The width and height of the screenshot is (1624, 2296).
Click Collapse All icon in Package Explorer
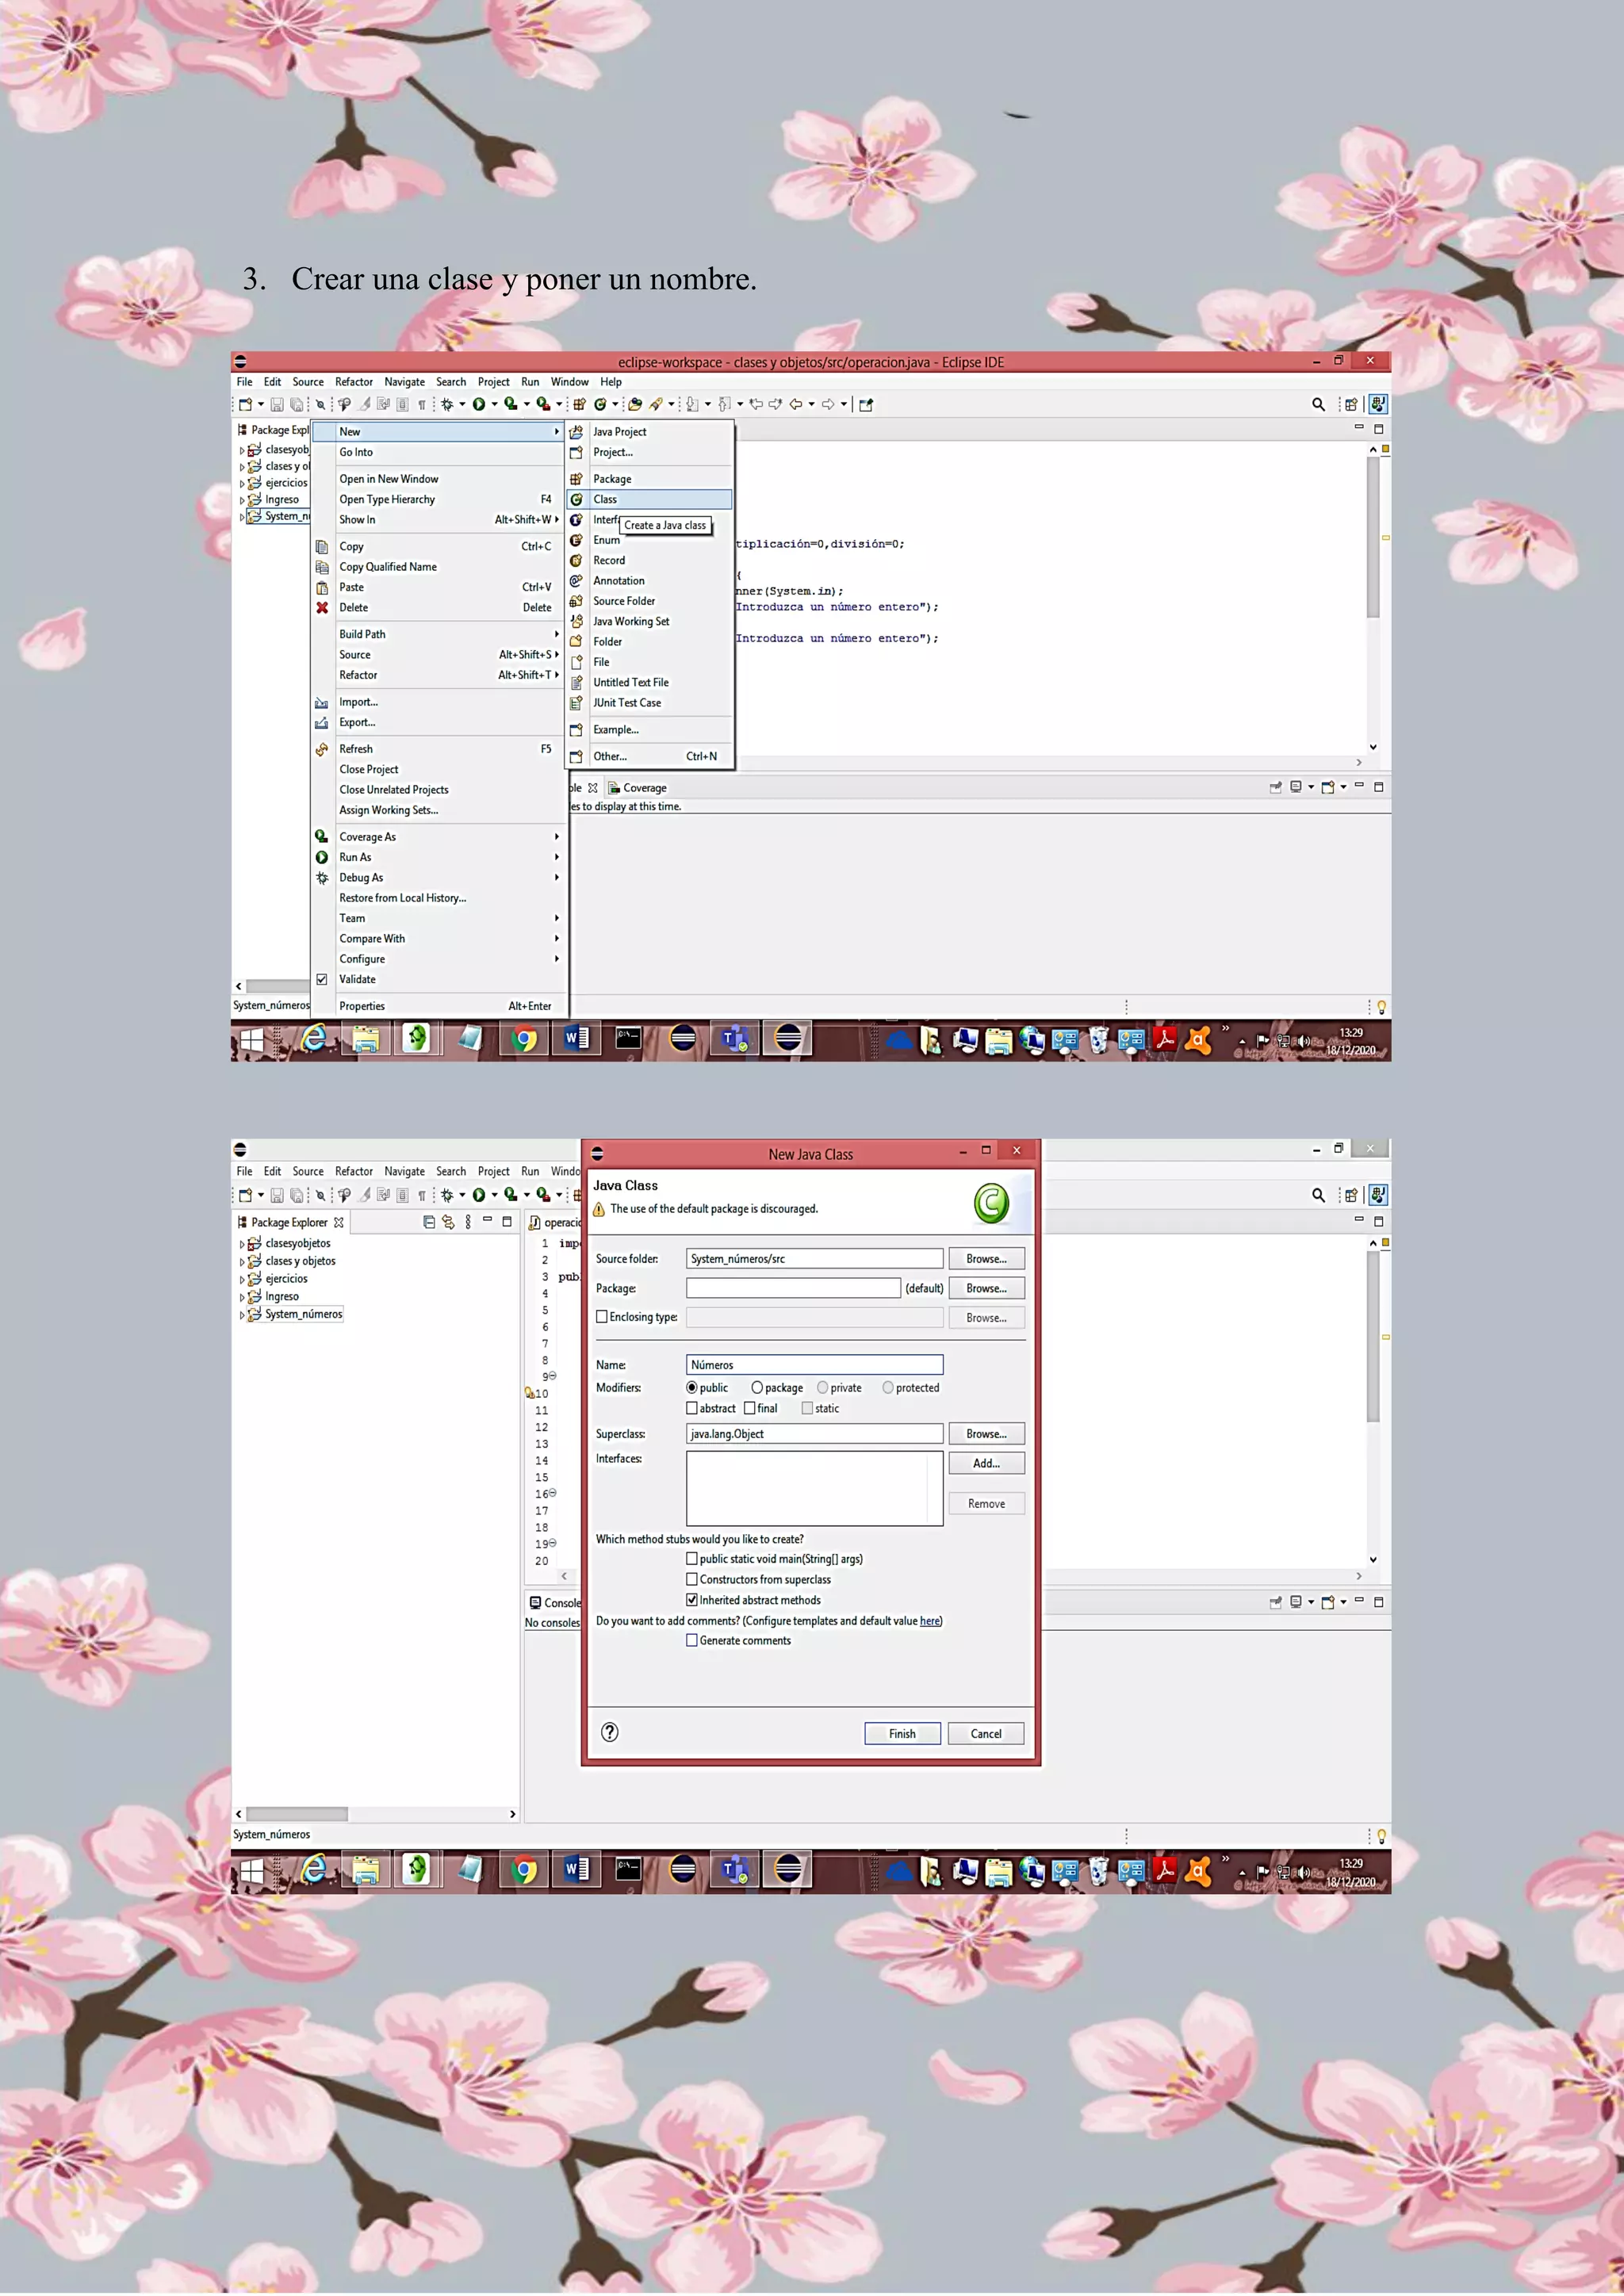pyautogui.click(x=429, y=1222)
